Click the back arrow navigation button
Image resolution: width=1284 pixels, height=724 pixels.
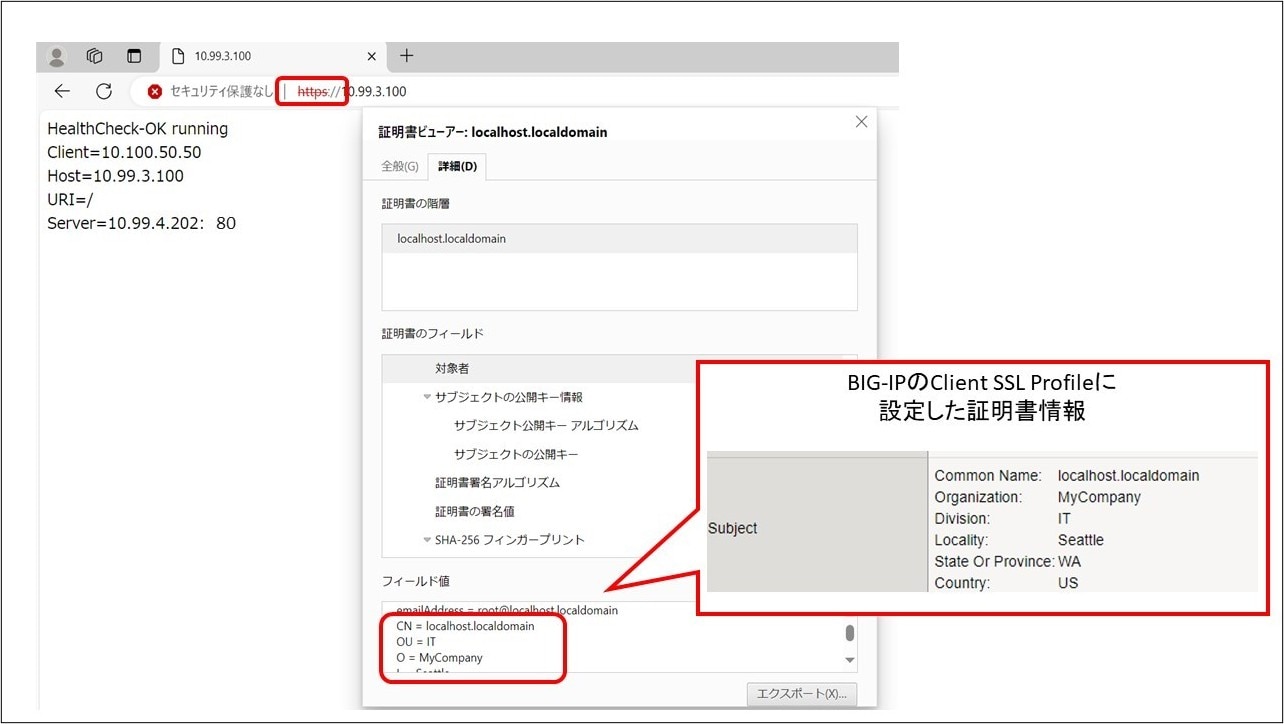62,91
